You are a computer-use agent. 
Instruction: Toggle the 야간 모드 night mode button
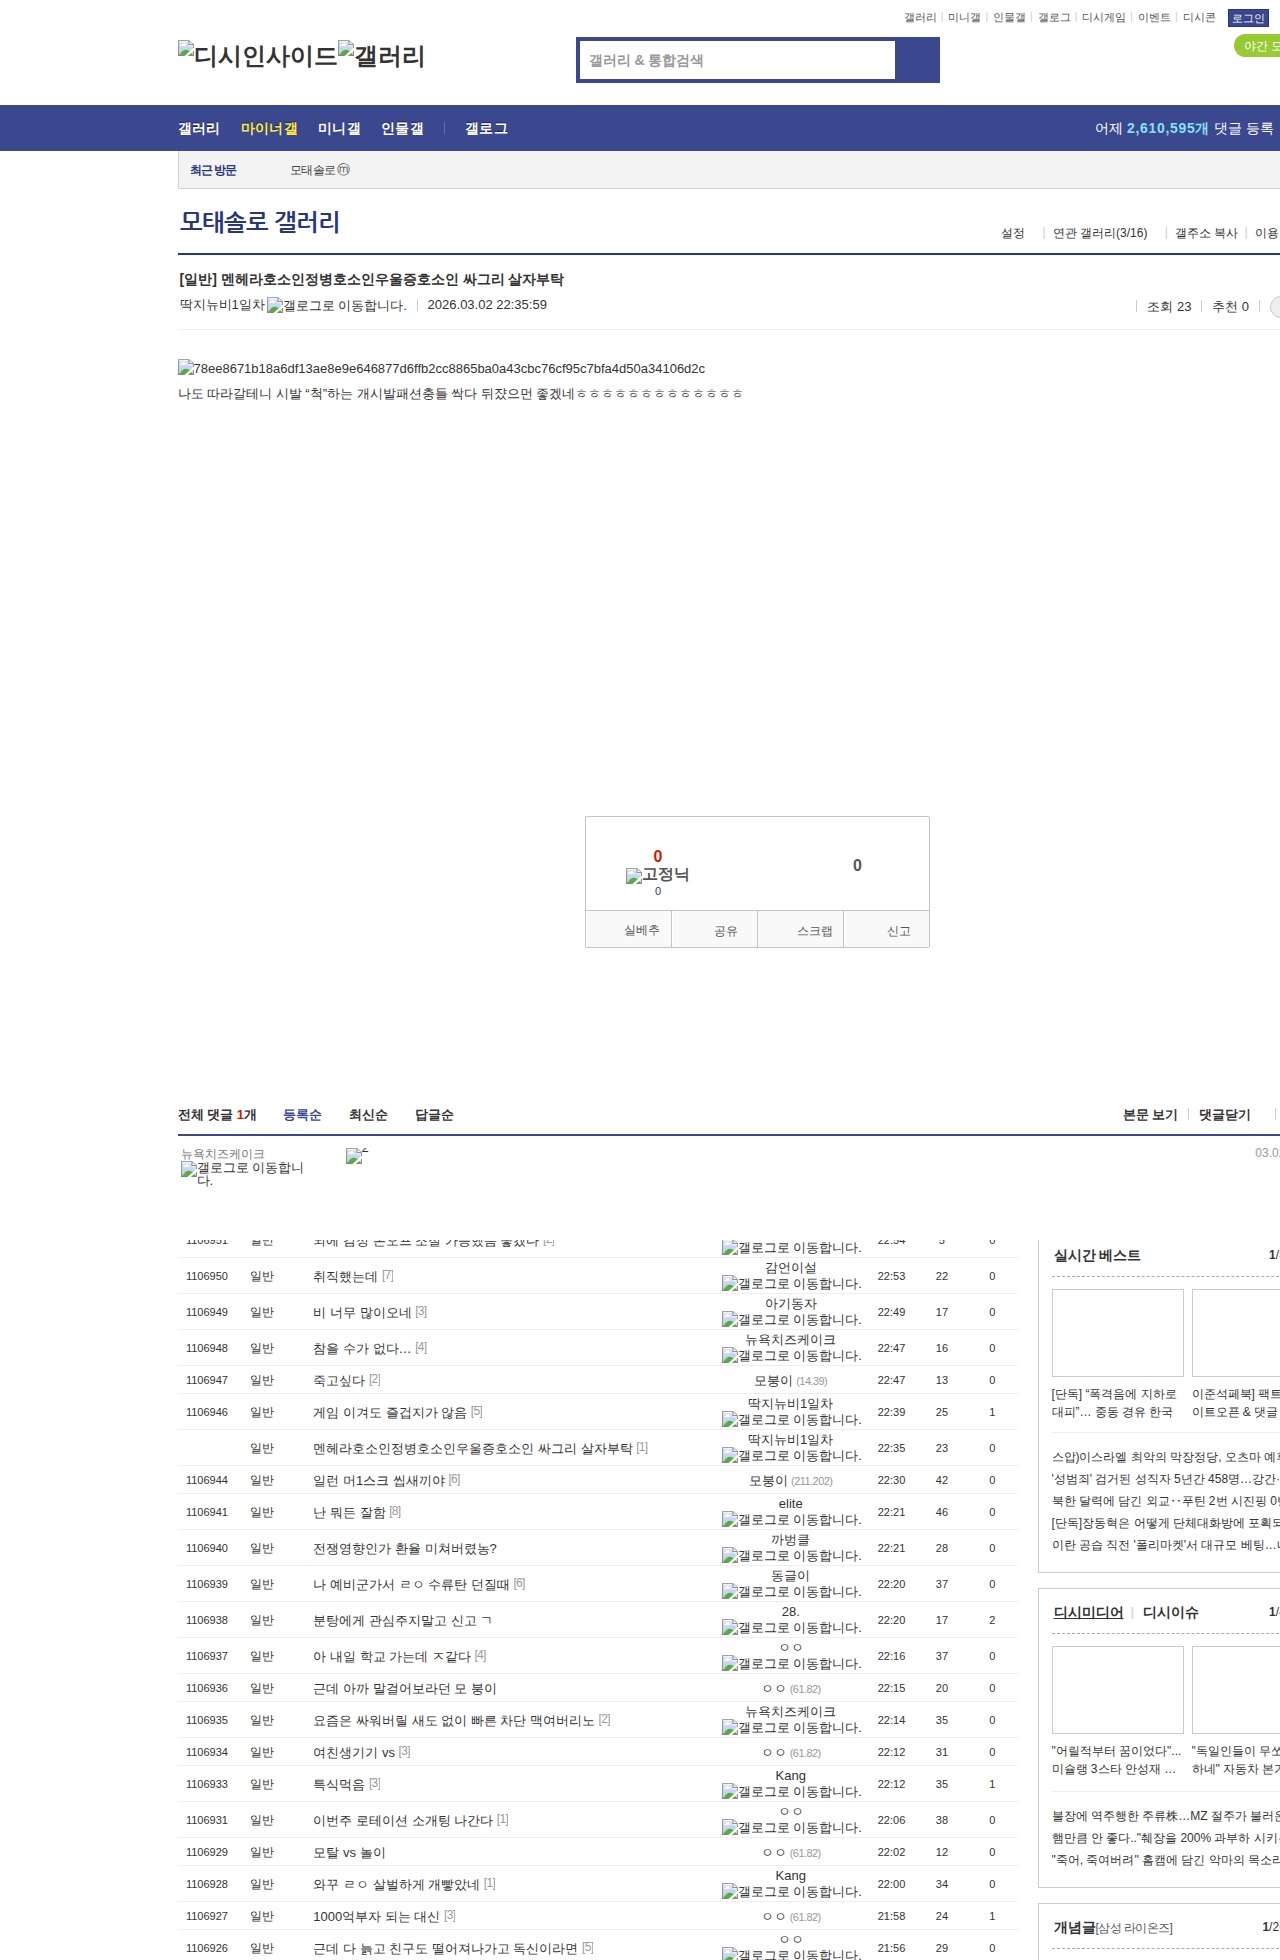click(1258, 46)
